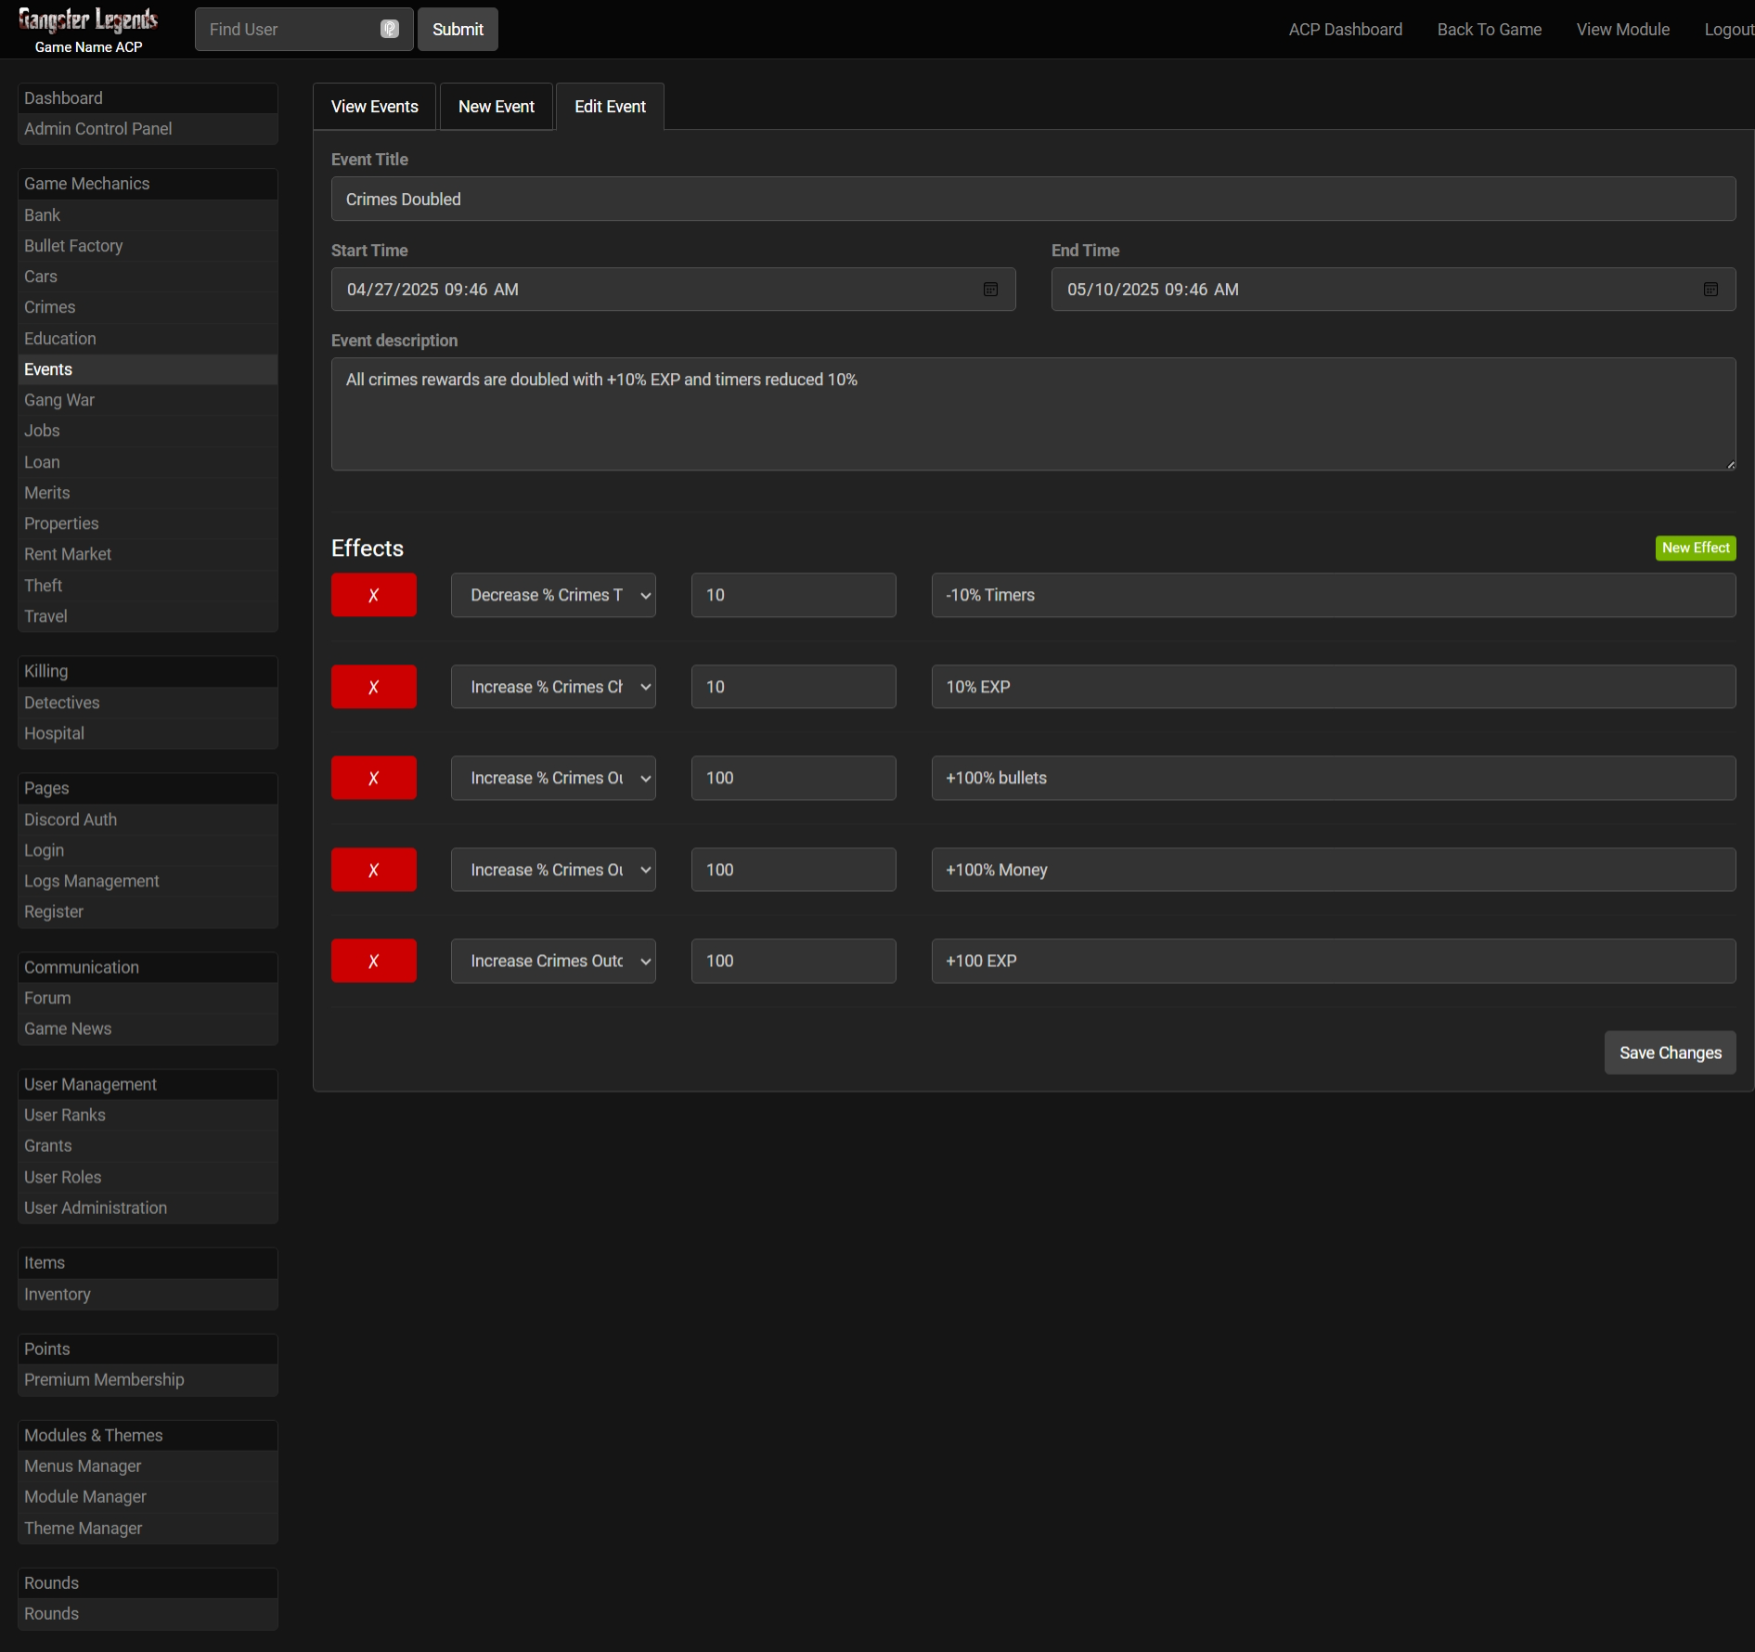Viewport: 1755px width, 1652px height.
Task: Click the Save Changes button
Action: click(1669, 1053)
